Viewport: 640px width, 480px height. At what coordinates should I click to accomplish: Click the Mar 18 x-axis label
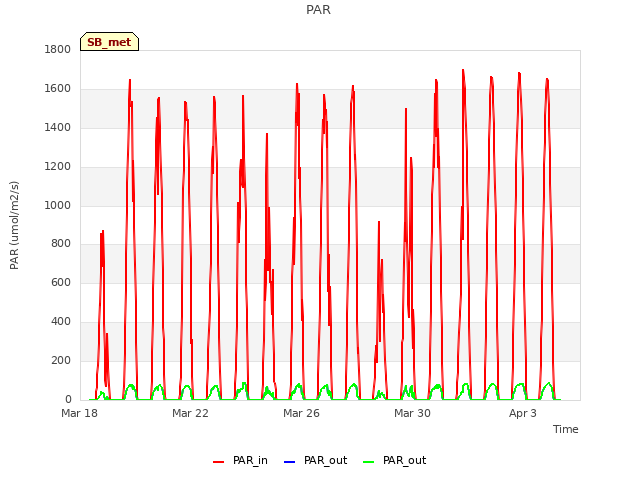click(x=80, y=413)
